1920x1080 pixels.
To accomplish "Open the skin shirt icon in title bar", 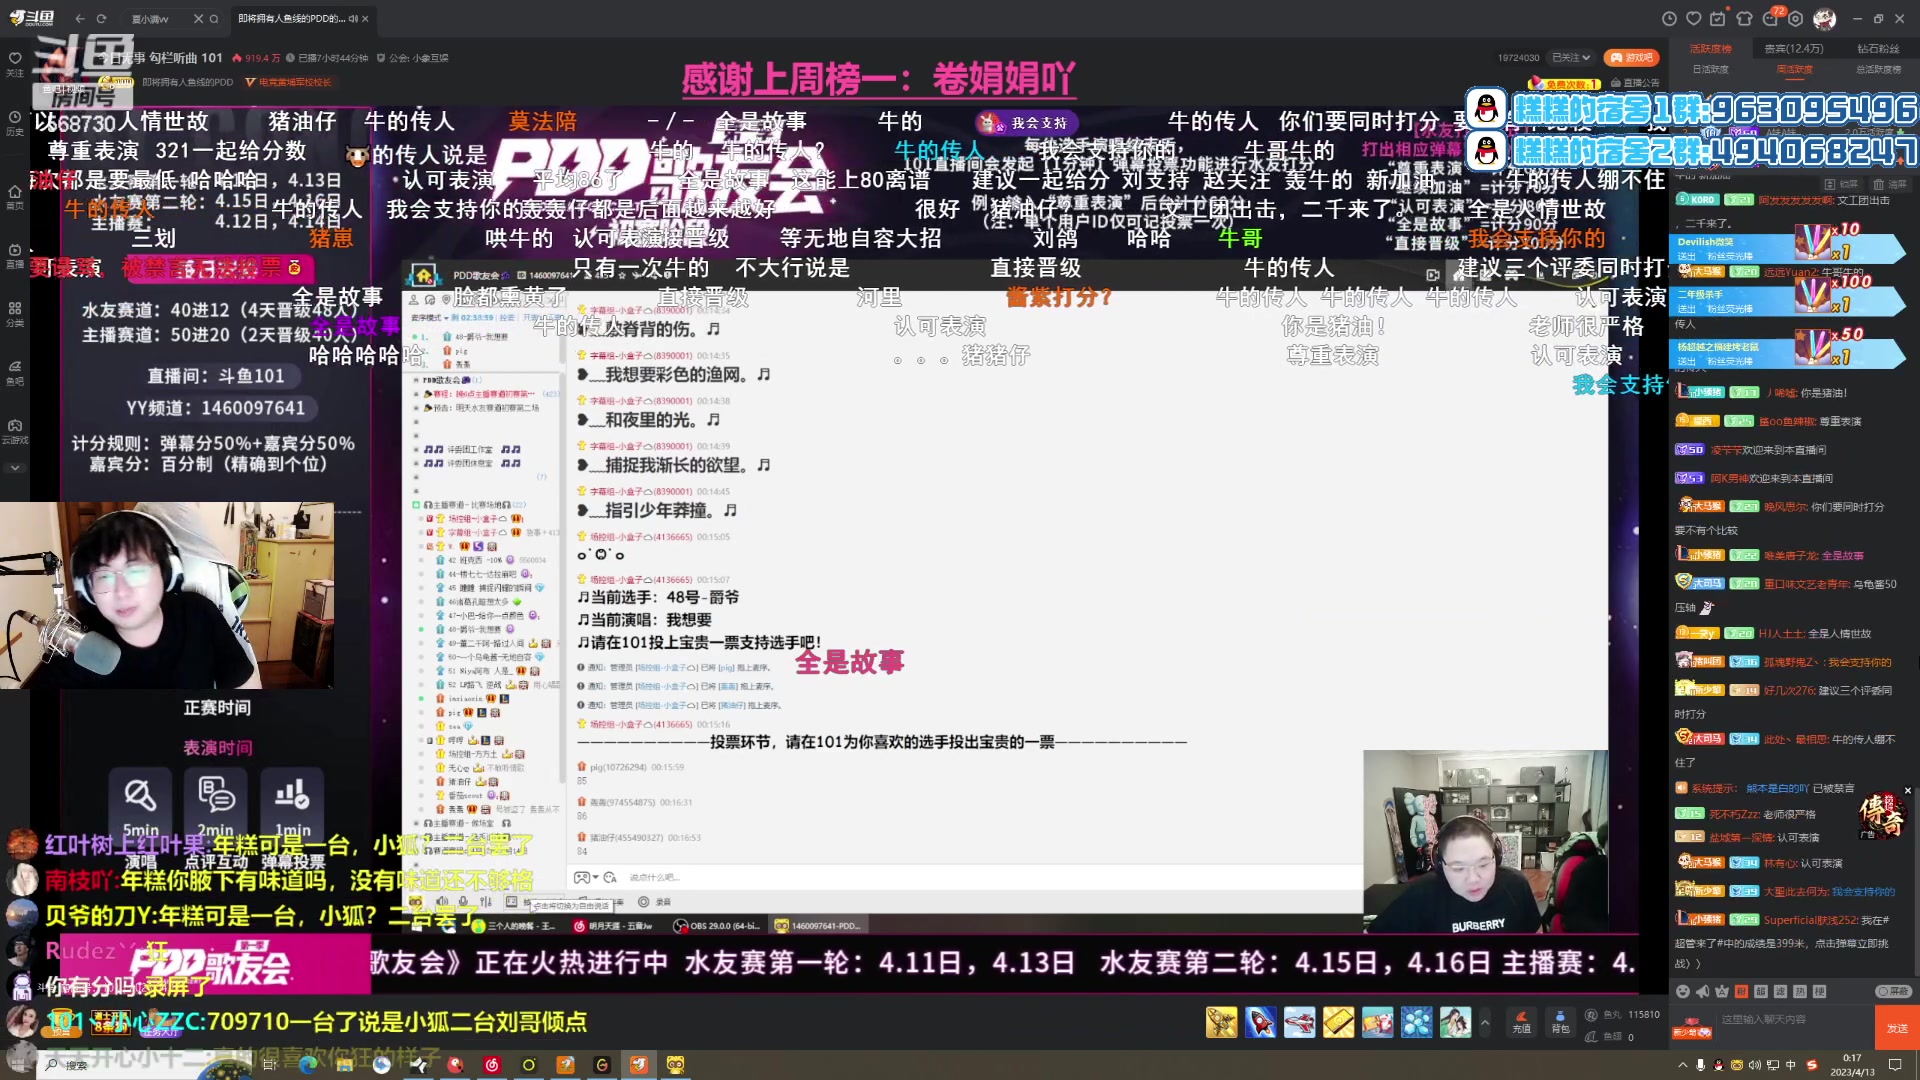I will (1745, 19).
